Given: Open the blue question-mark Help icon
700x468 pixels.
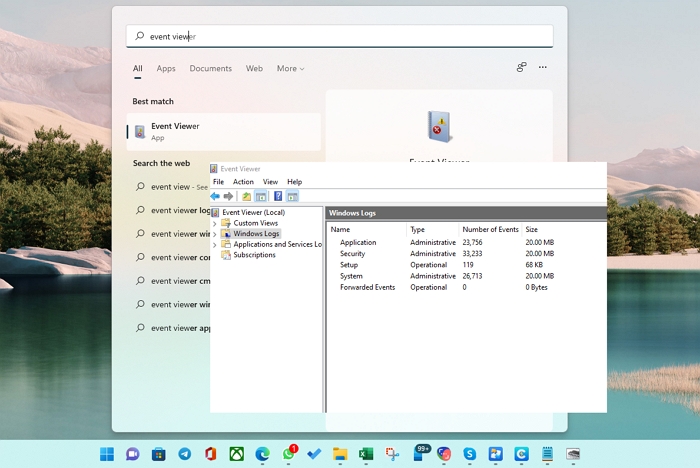Looking at the screenshot, I should 278,196.
